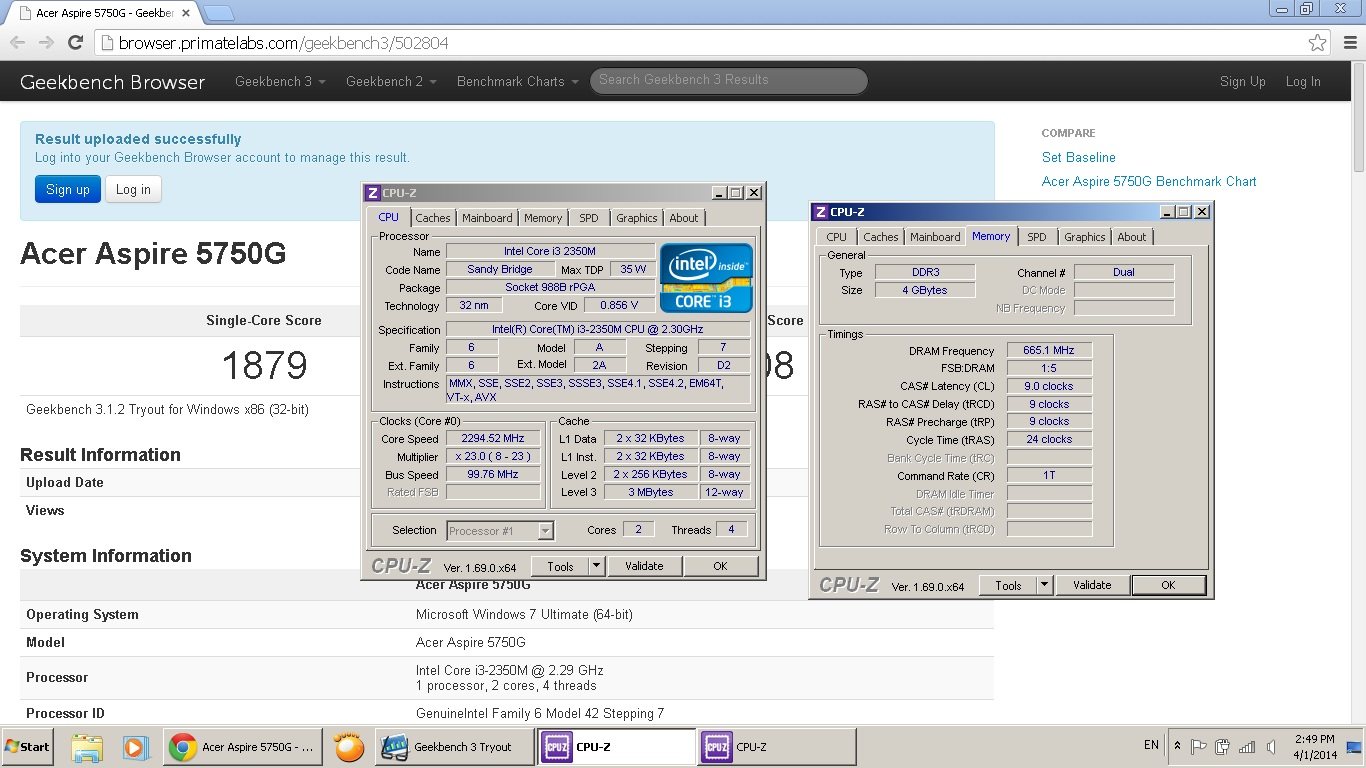Screen dimensions: 1366x768
Task: Click the power plug tray icon
Action: 1222,747
